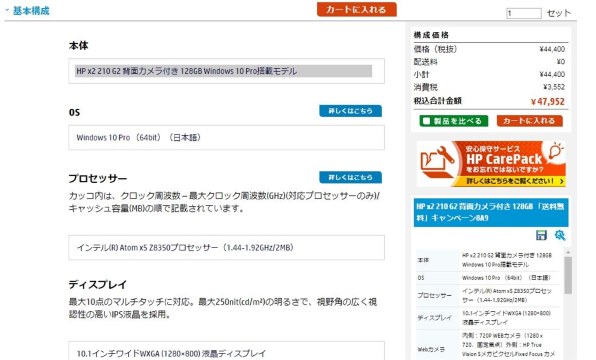Open 詳しくはこちら for プロセッサー

(350, 177)
